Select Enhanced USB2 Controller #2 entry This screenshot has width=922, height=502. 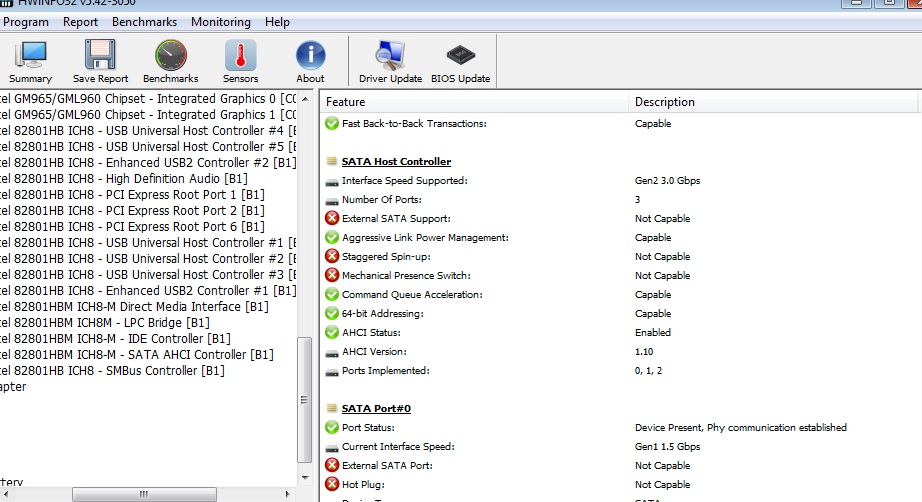[x=148, y=162]
